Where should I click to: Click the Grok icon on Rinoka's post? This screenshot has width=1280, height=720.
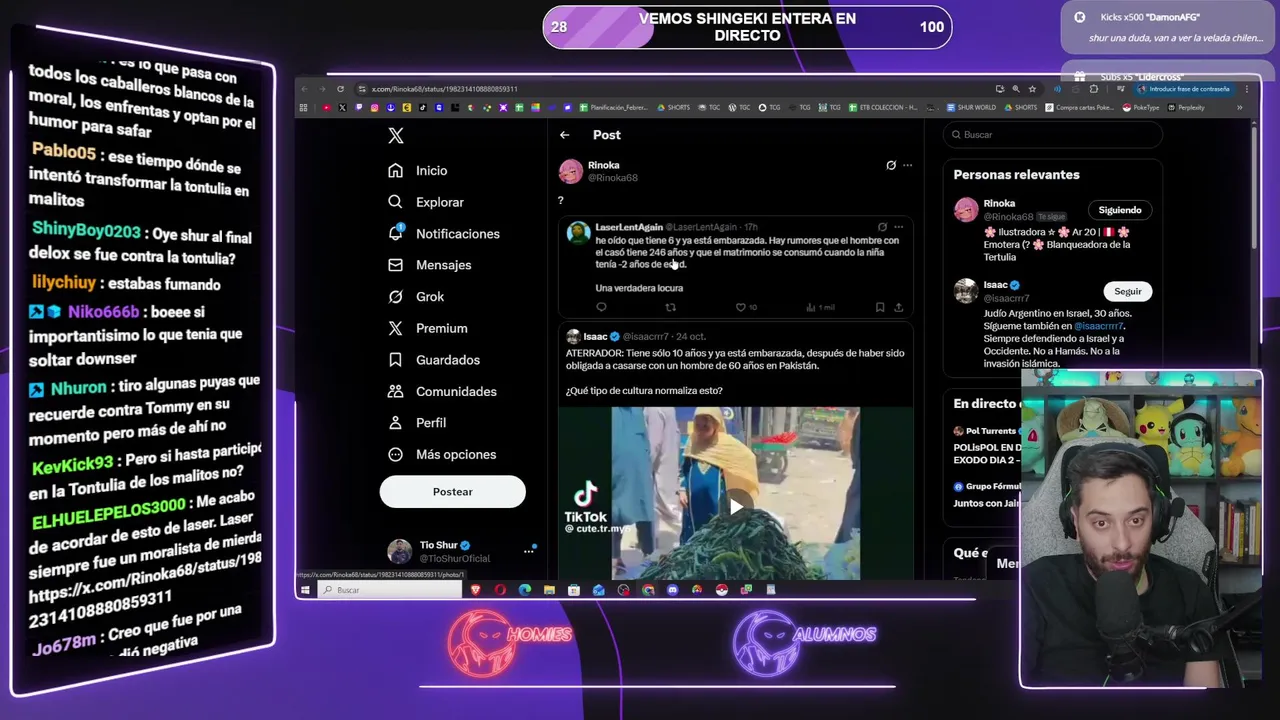891,165
